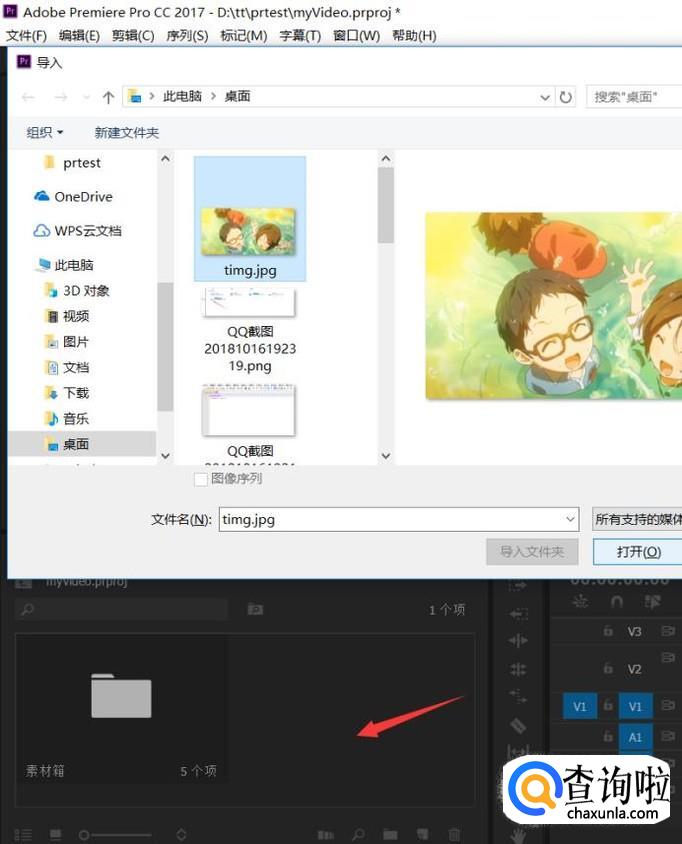The width and height of the screenshot is (682, 844).
Task: Open the 字幕(T) menu
Action: point(300,36)
